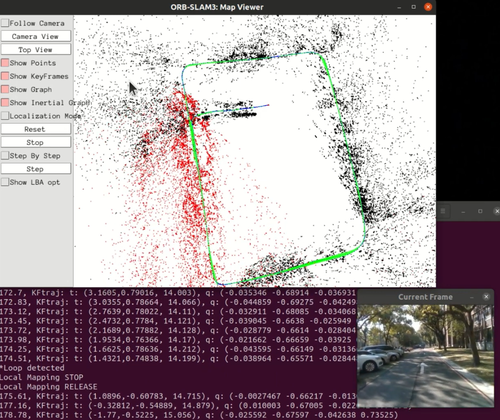This screenshot has width=500, height=420.
Task: Close the Current Frame window
Action: pos(486,297)
